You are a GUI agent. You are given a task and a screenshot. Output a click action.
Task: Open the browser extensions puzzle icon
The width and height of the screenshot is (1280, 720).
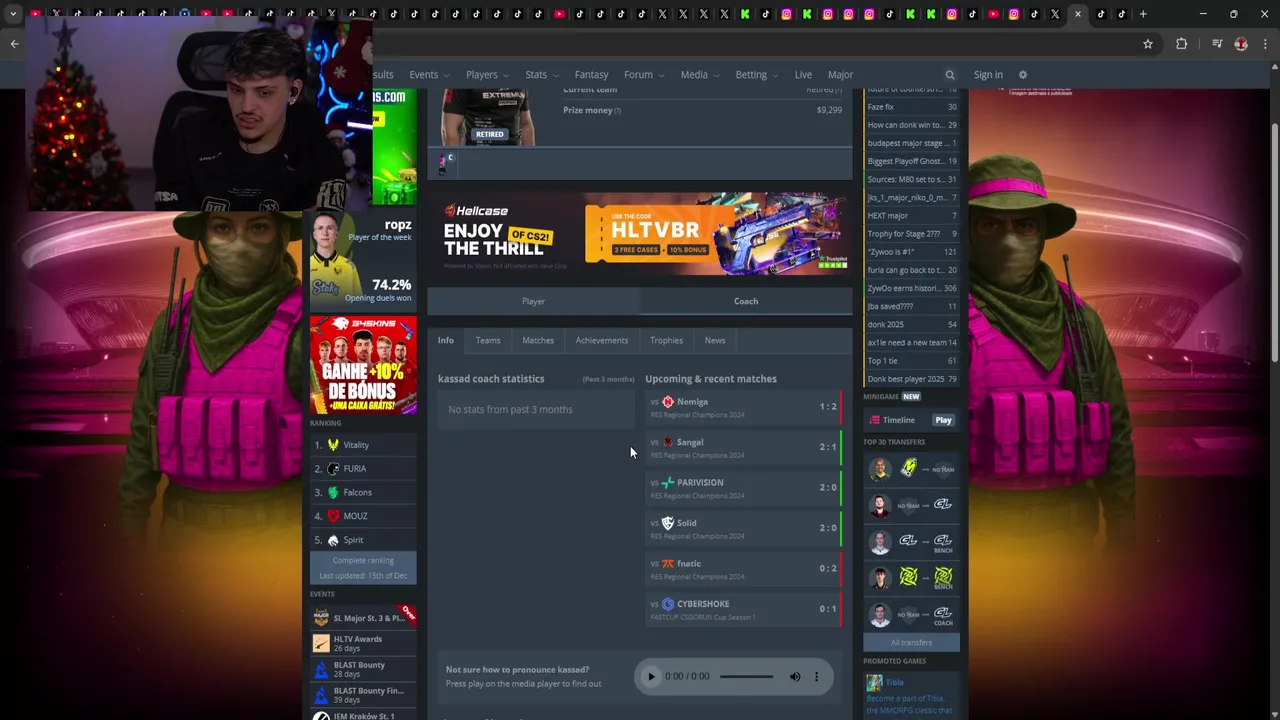pyautogui.click(x=1181, y=44)
